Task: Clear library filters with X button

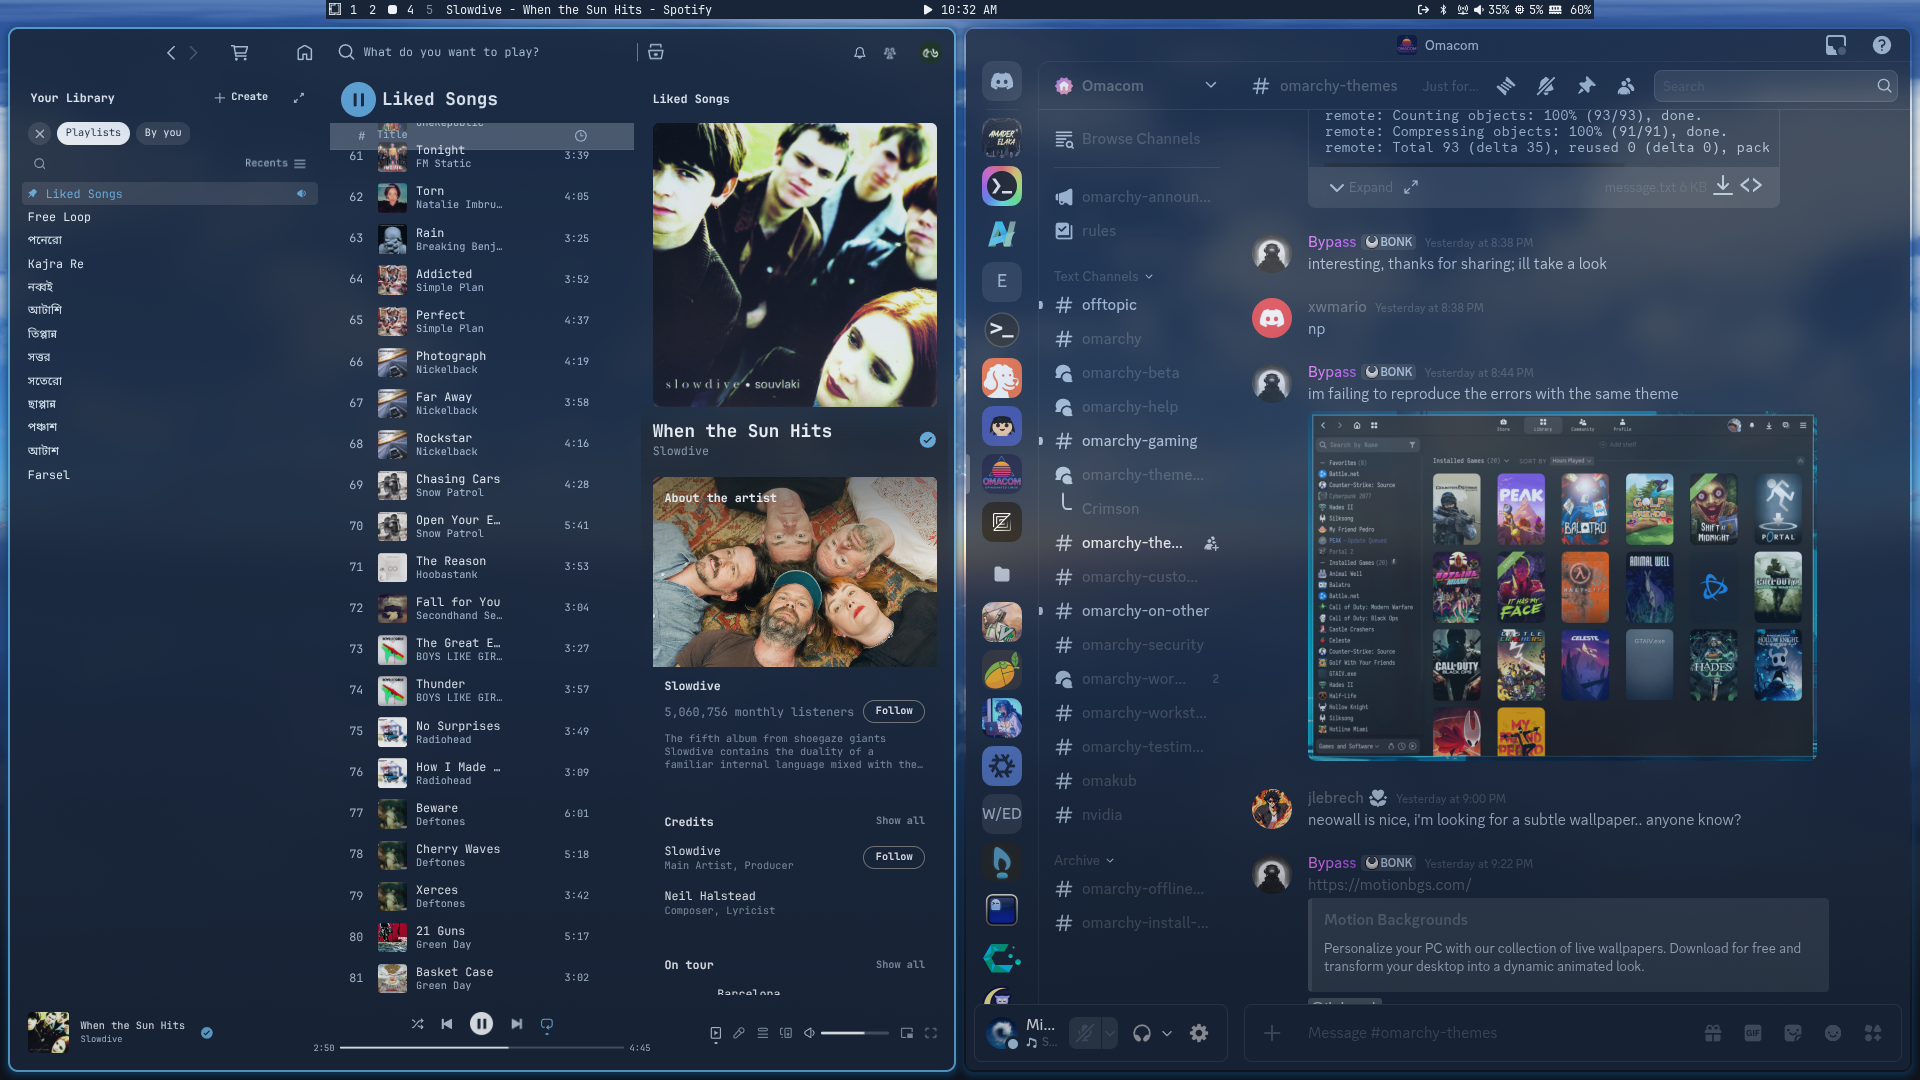Action: [40, 133]
